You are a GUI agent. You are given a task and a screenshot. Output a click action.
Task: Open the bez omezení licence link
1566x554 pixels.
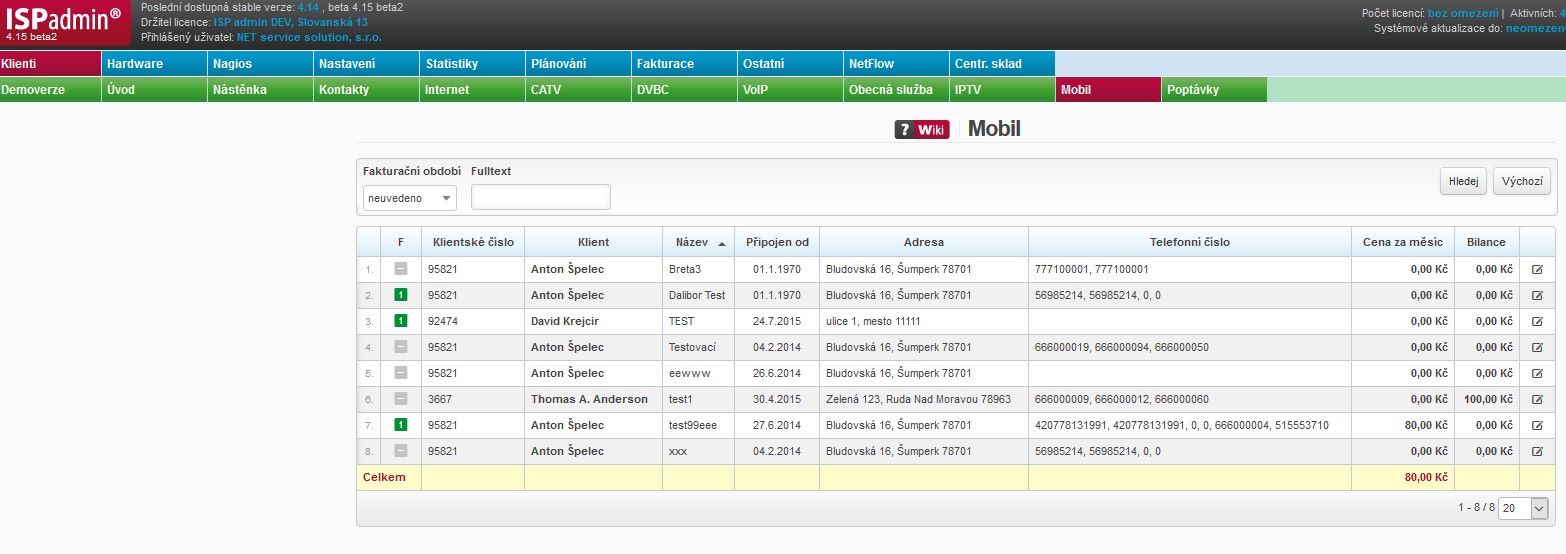tap(1463, 13)
